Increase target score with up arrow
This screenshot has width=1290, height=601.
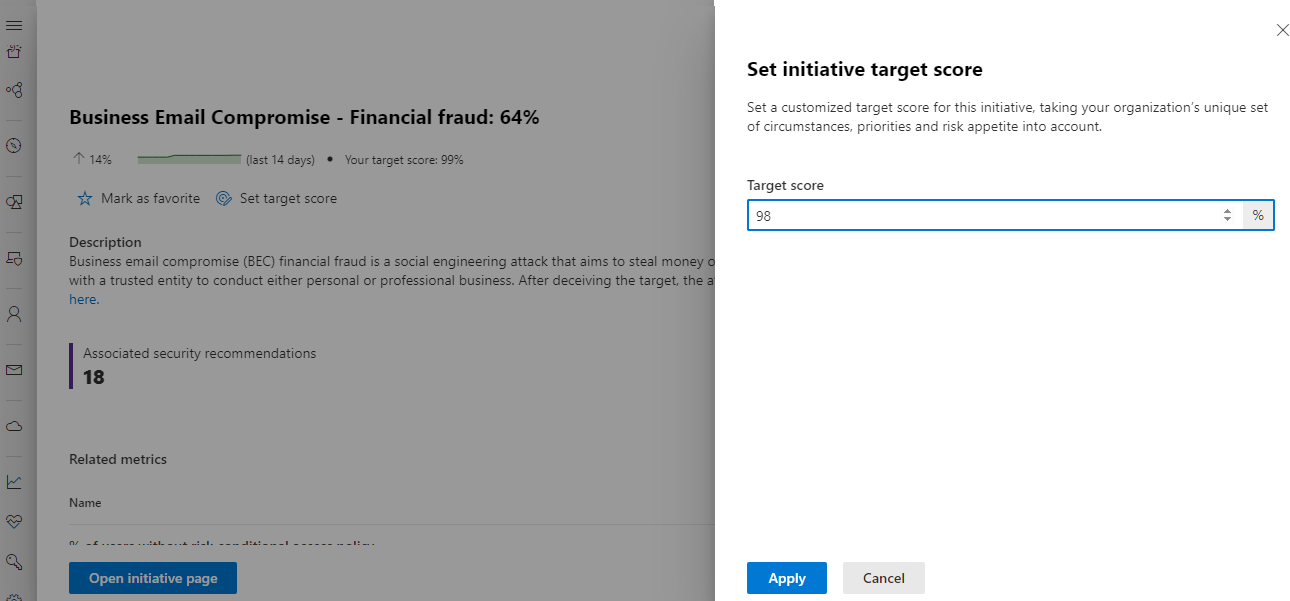1227,211
